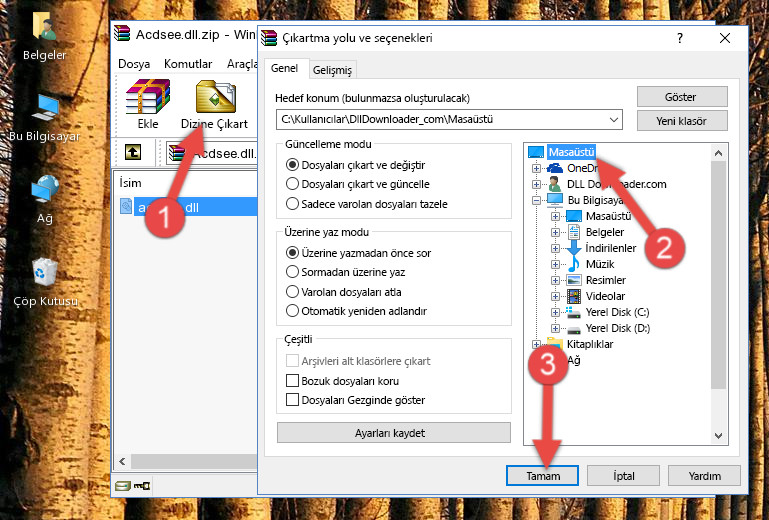Select the Bu Bilgisayar computer icon in tree
The width and height of the screenshot is (769, 520).
pyautogui.click(x=555, y=200)
